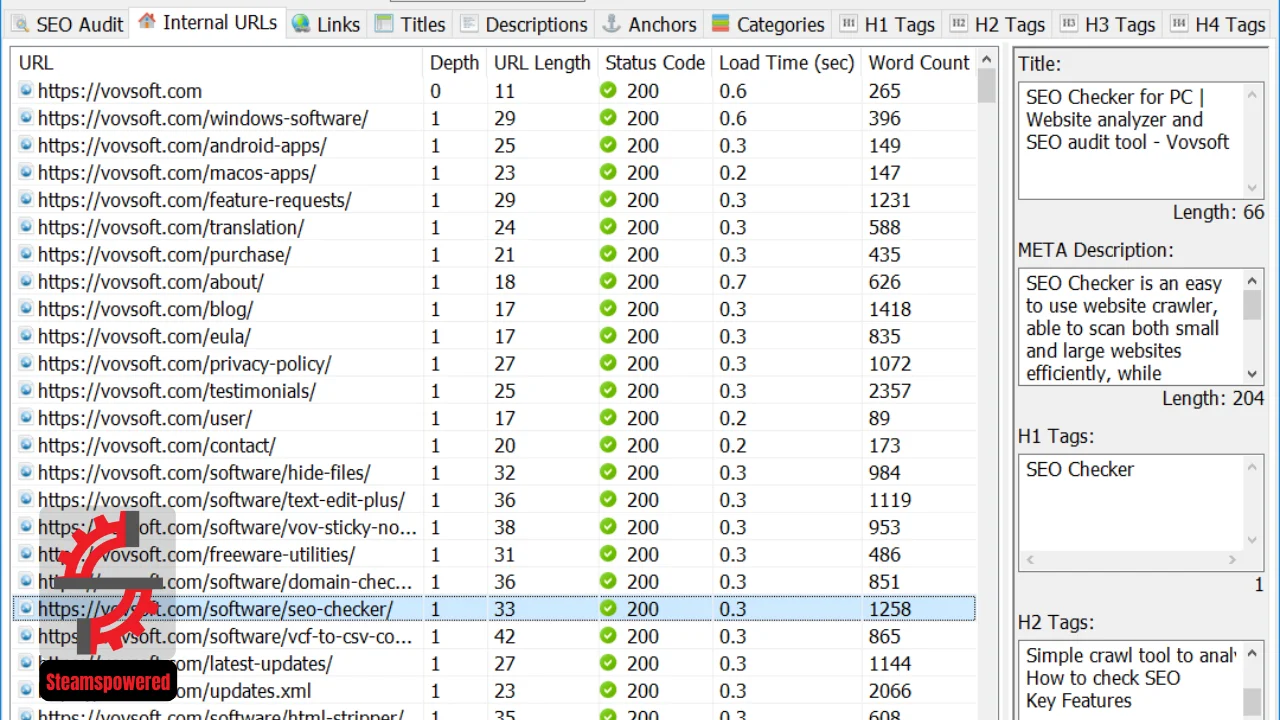This screenshot has height=720, width=1280.
Task: Sort by Load Time (sec) column header
Action: click(x=787, y=62)
